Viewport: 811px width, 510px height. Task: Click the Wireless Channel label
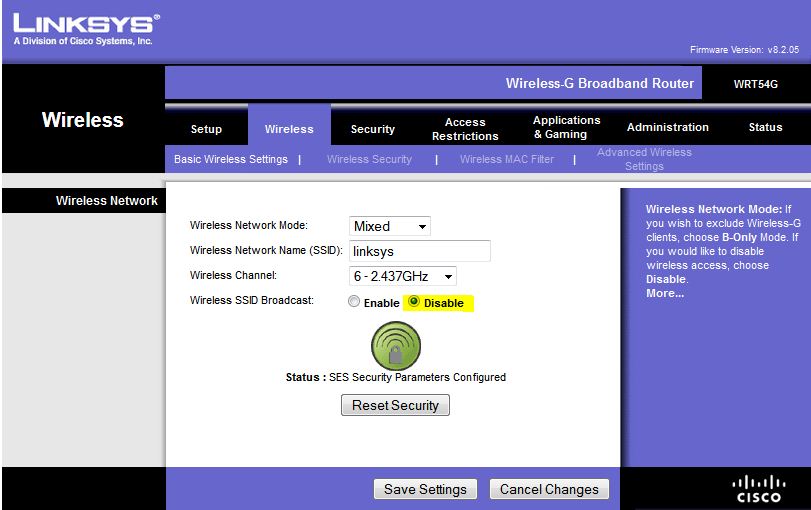point(233,275)
